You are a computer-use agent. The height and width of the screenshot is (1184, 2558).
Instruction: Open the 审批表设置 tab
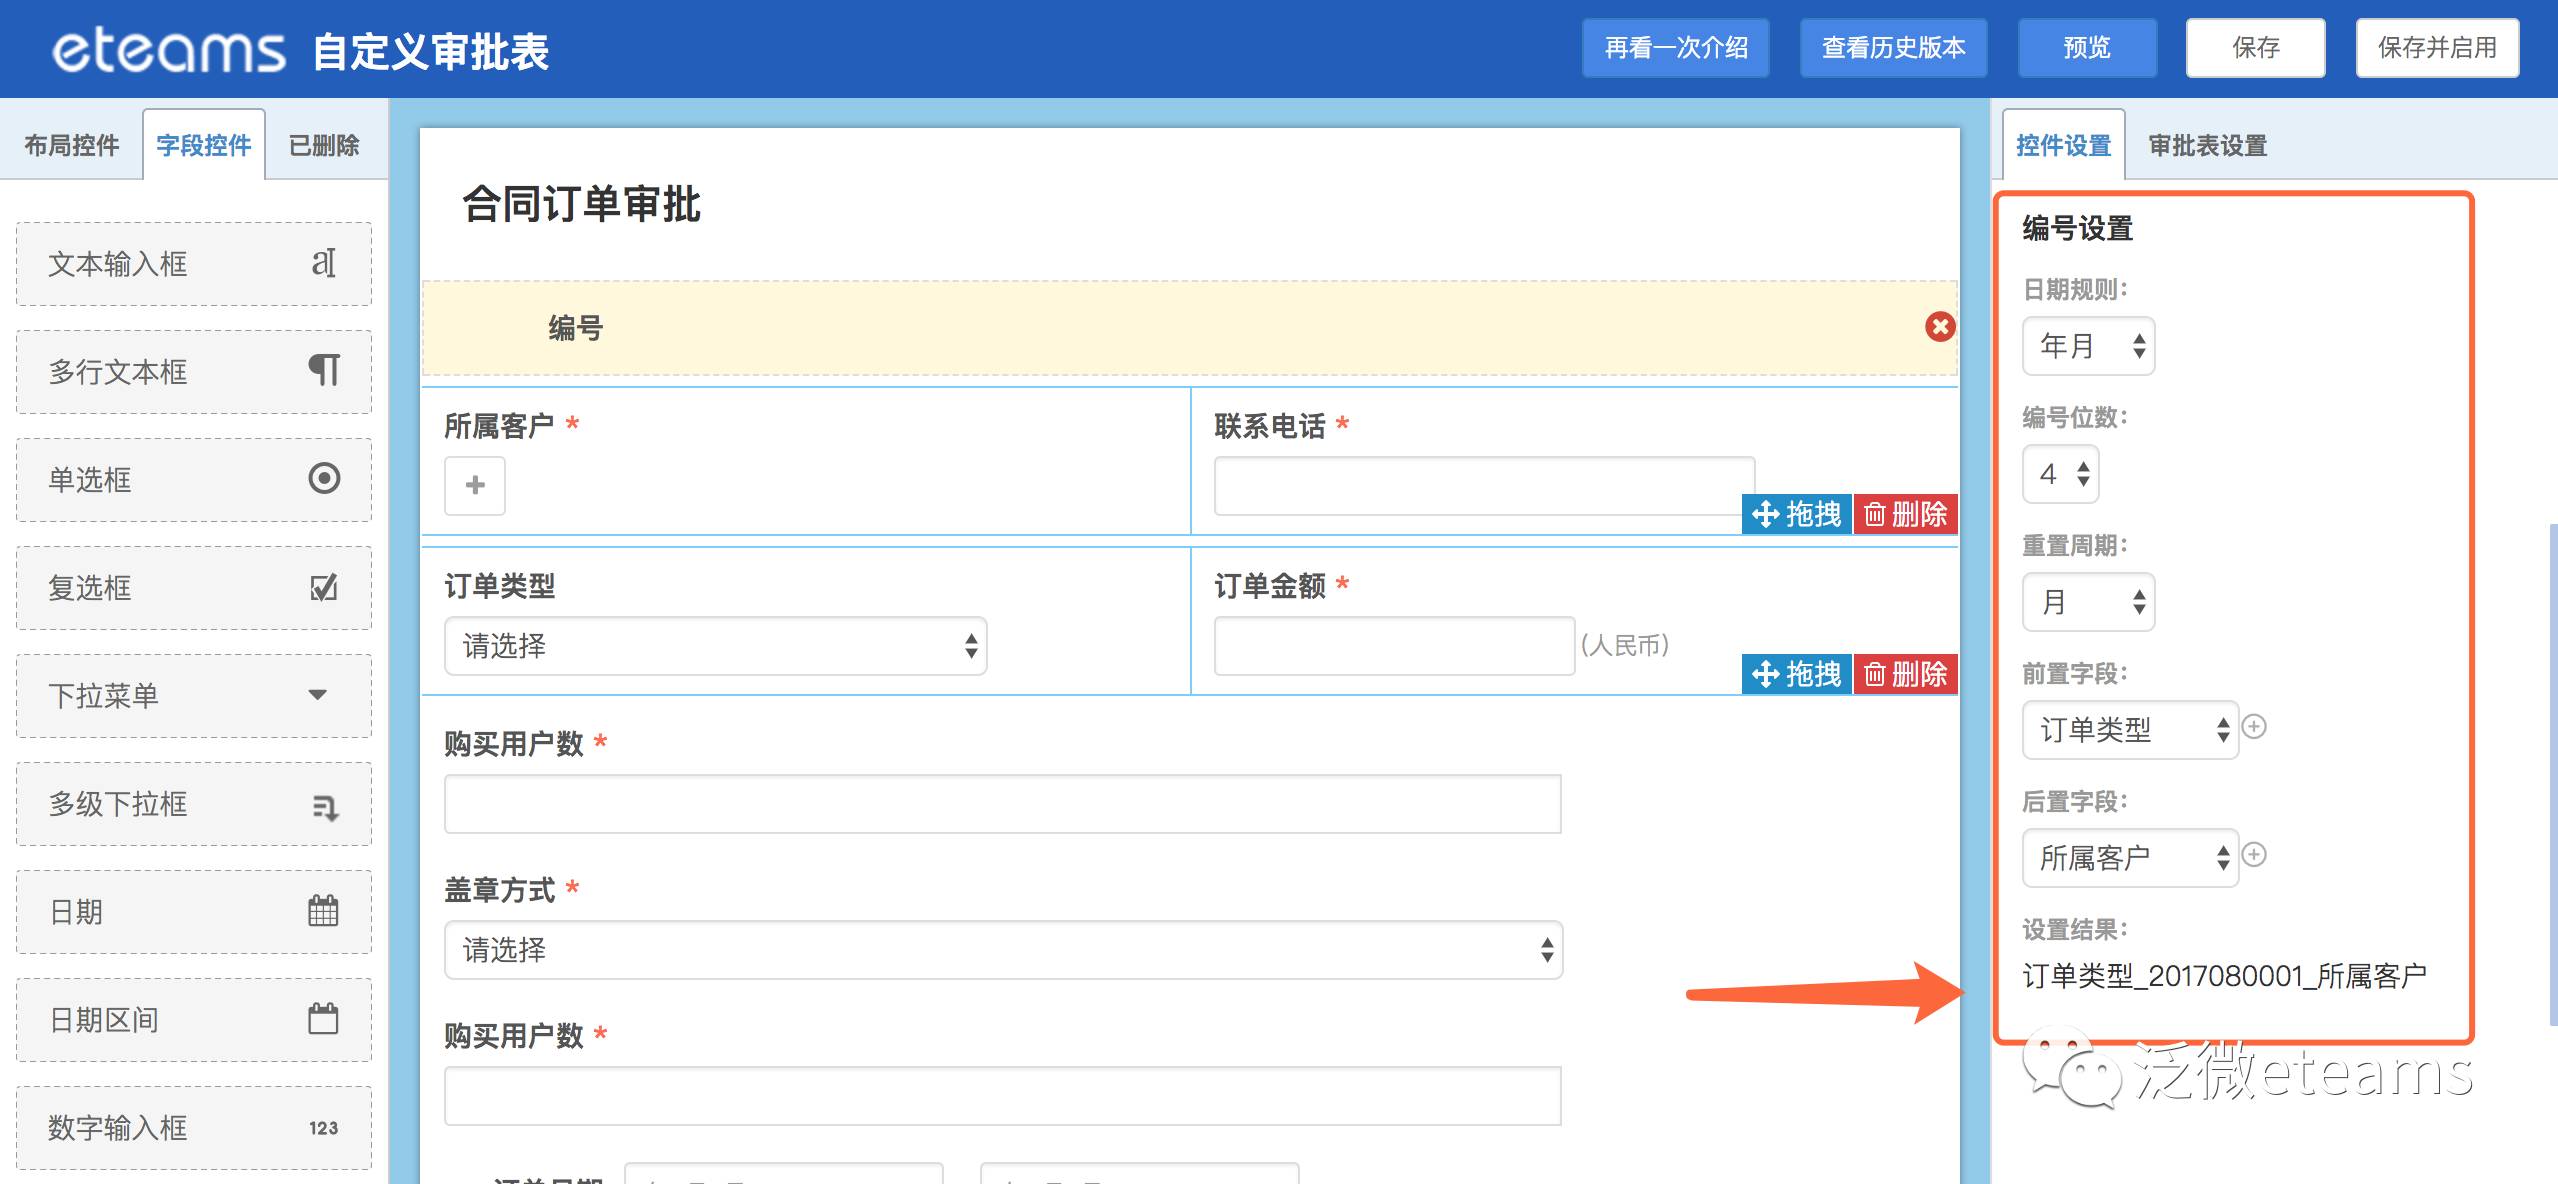click(2208, 146)
